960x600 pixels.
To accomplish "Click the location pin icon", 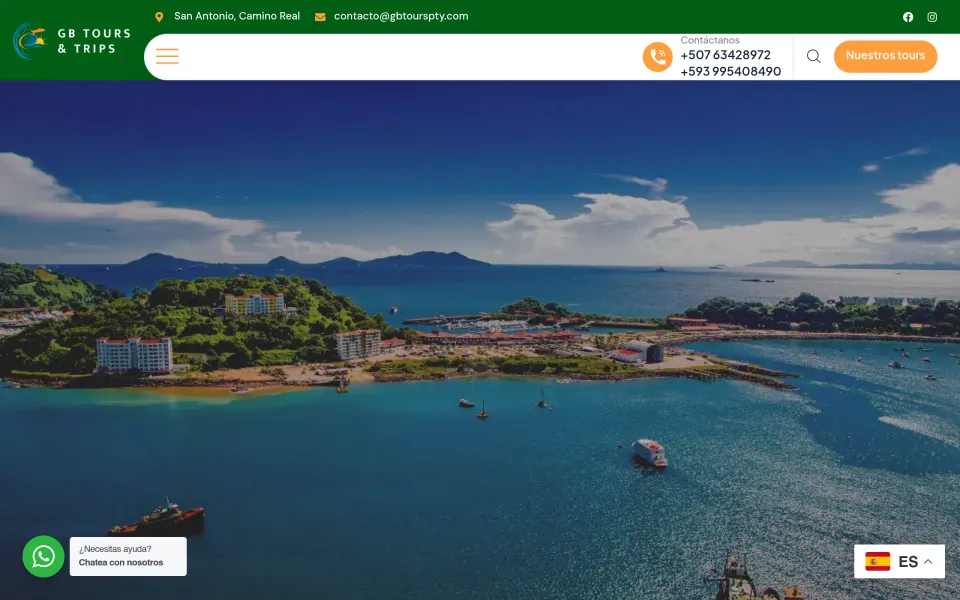I will click(x=159, y=17).
